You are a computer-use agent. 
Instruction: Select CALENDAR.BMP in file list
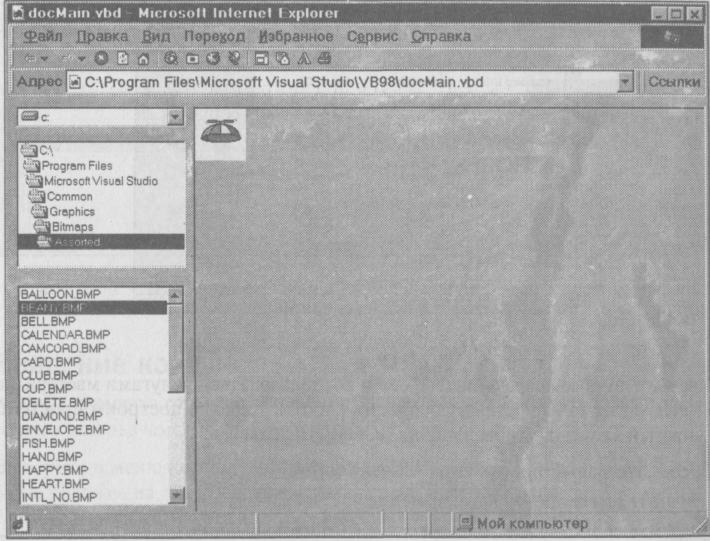click(x=66, y=335)
